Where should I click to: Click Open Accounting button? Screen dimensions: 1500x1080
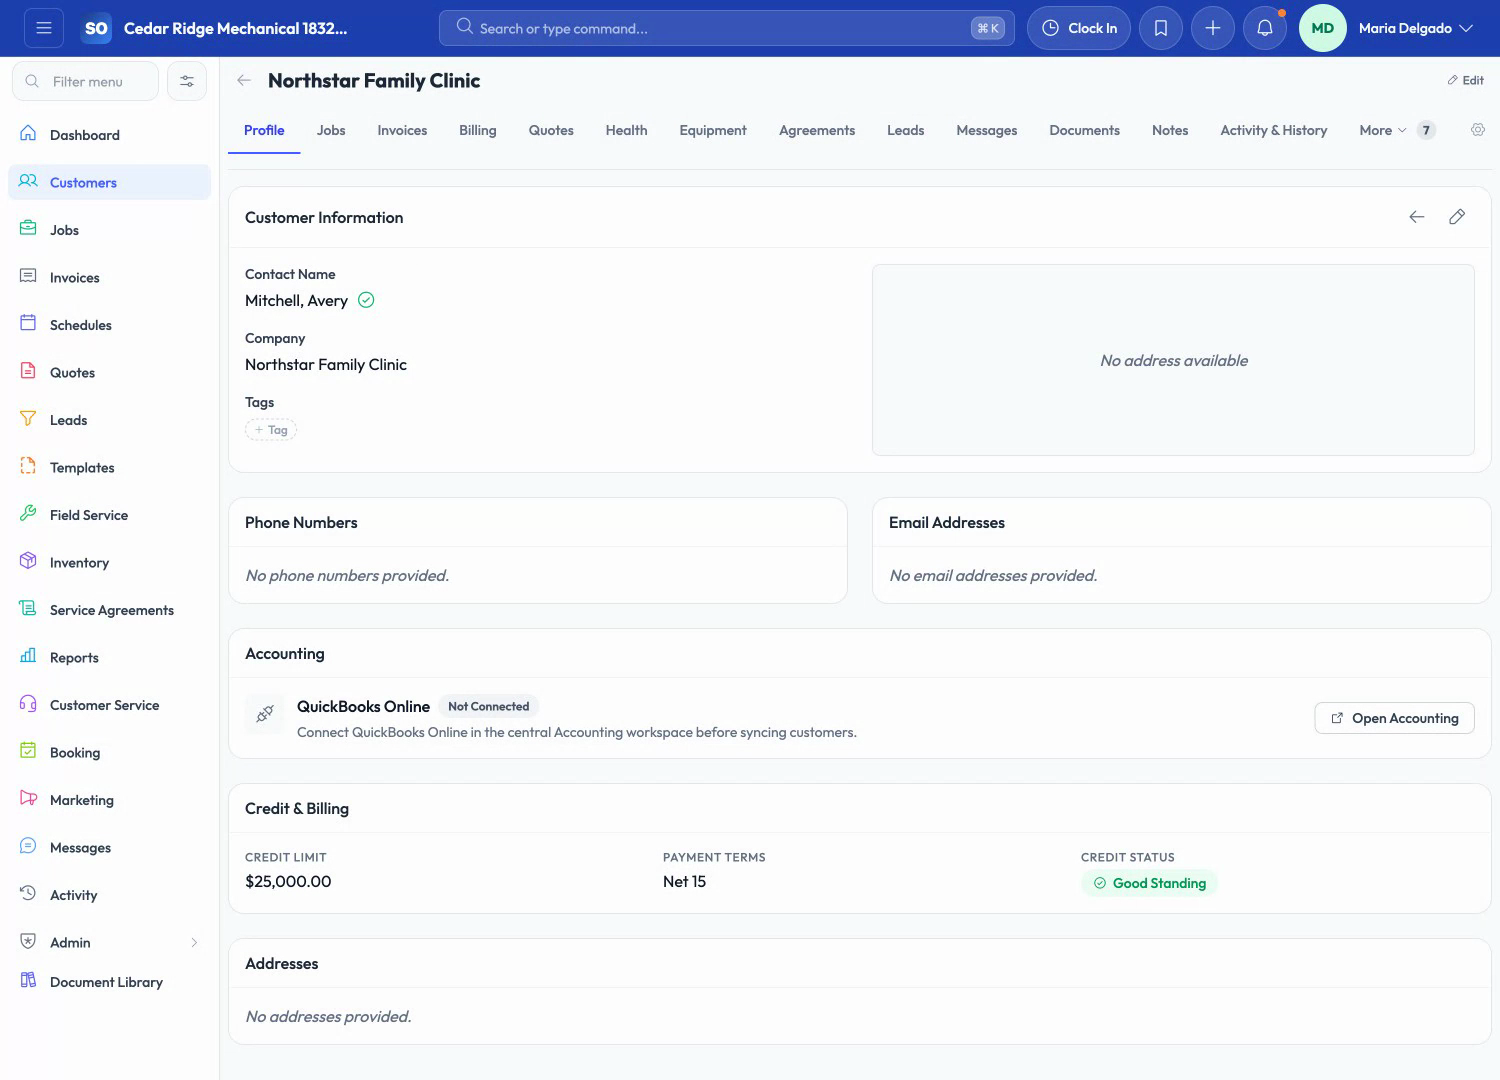coord(1394,718)
